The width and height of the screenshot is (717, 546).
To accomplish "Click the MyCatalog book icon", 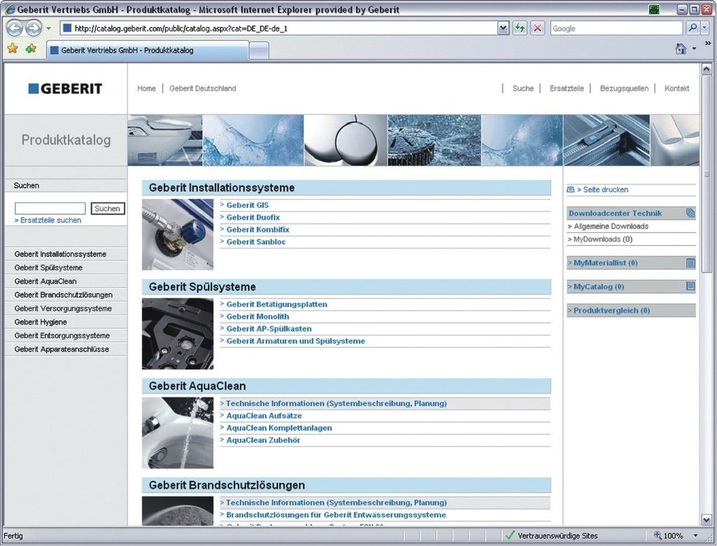I will [689, 287].
